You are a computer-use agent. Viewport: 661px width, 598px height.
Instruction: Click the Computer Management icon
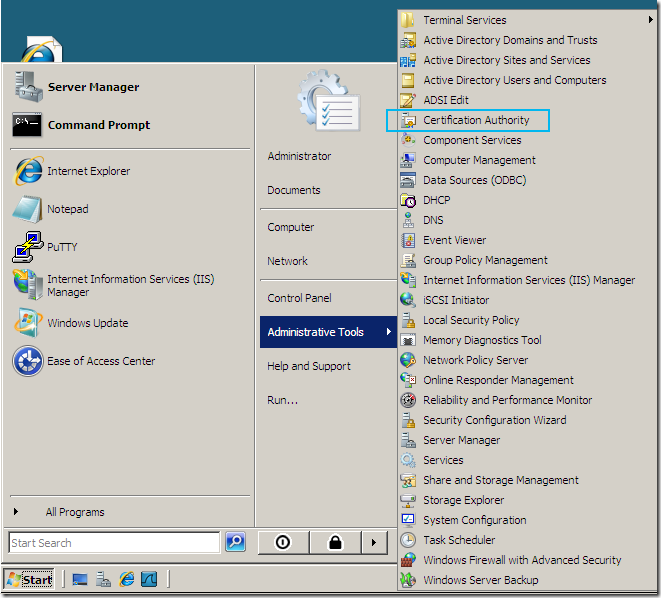point(408,160)
